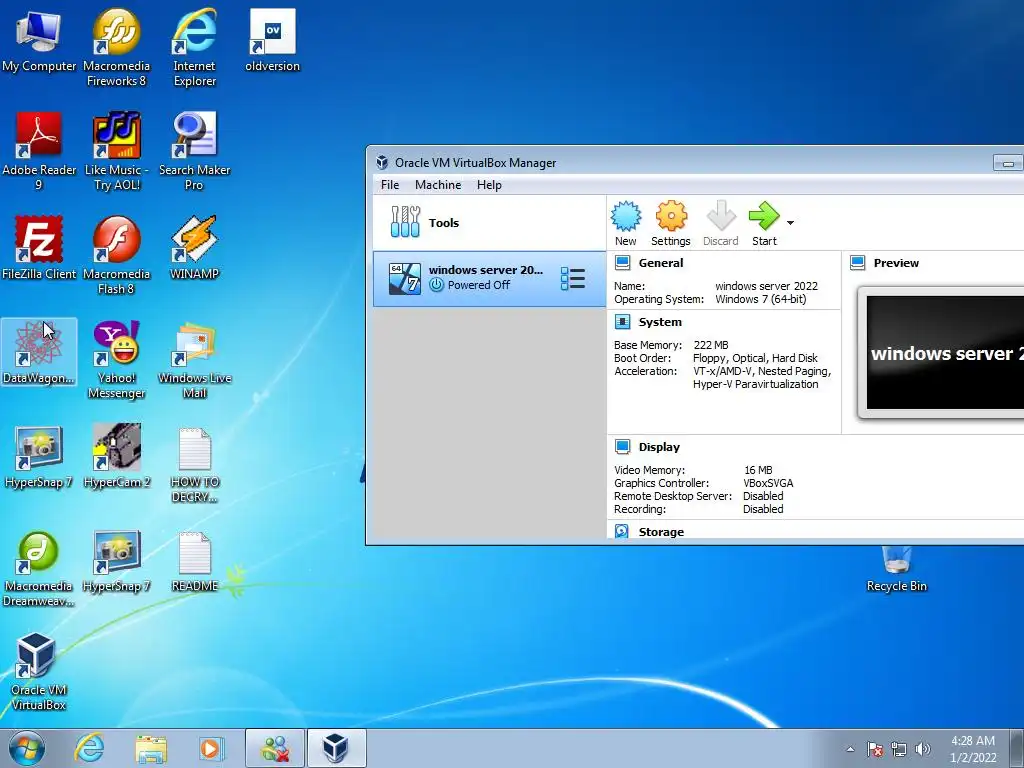1024x768 pixels.
Task: Show hidden system tray icons
Action: click(x=850, y=749)
